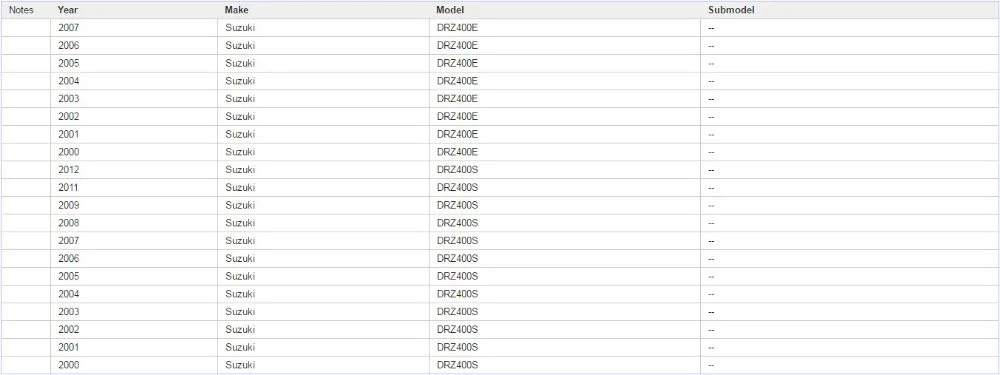
Task: Select year 2004 in the DRZ400S row
Action: pyautogui.click(x=68, y=294)
